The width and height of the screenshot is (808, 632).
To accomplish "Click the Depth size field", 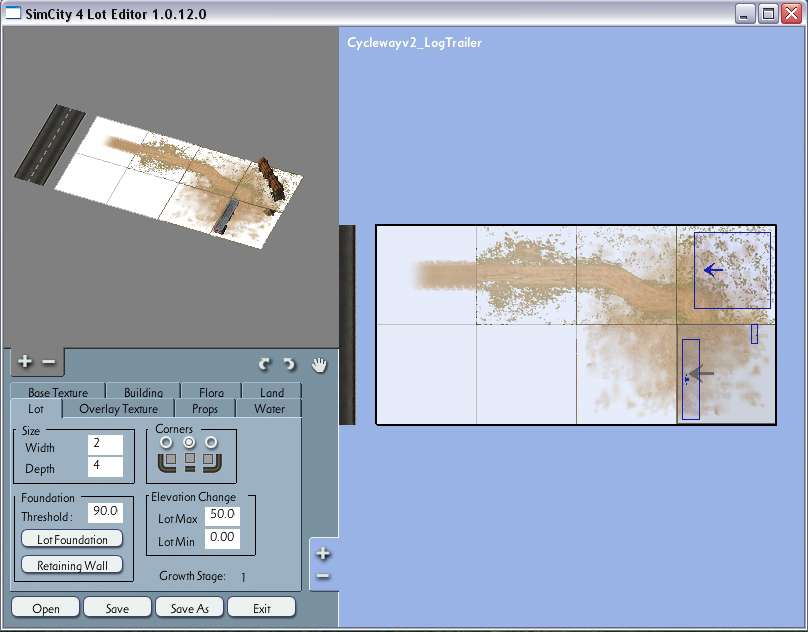I will [x=105, y=467].
